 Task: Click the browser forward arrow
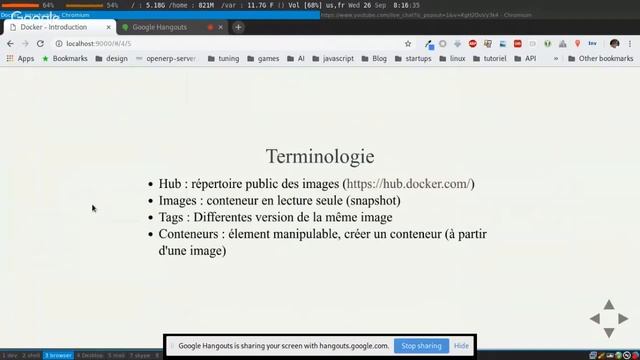pyautogui.click(x=25, y=44)
